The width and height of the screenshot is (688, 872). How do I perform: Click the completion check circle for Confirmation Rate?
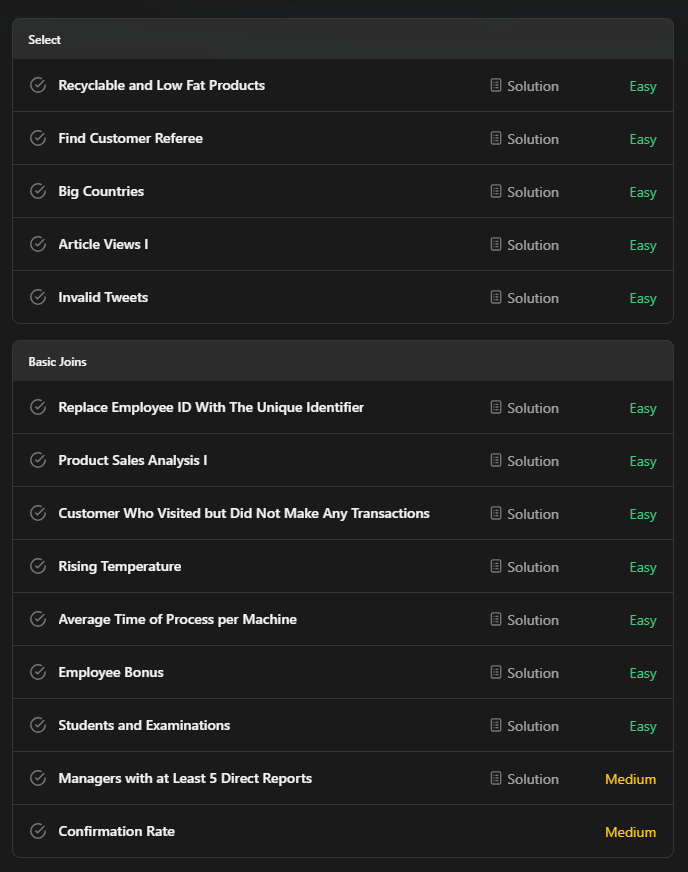(x=38, y=831)
